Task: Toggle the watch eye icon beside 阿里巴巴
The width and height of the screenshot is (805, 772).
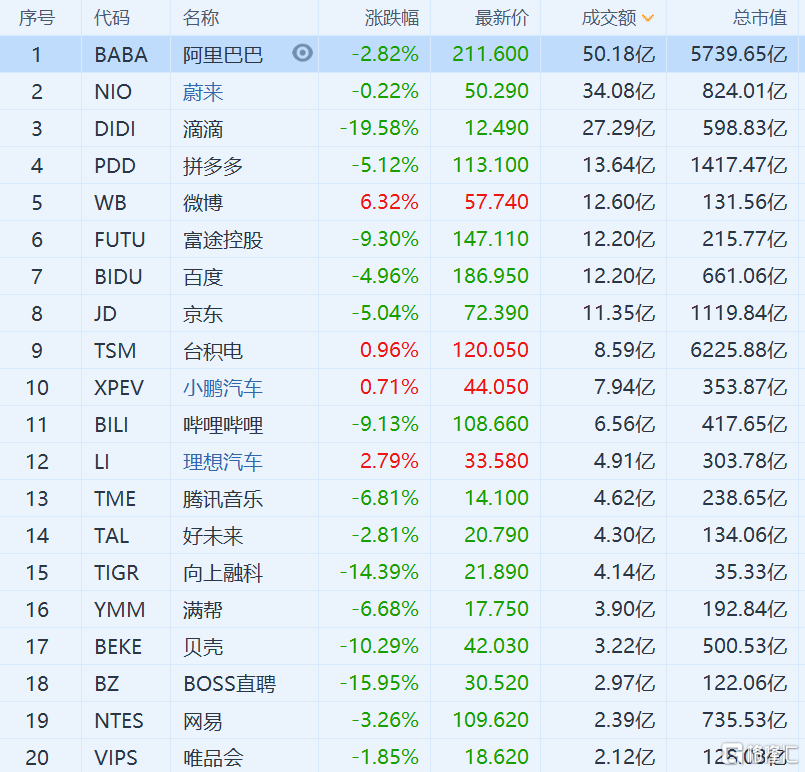Action: tap(302, 53)
